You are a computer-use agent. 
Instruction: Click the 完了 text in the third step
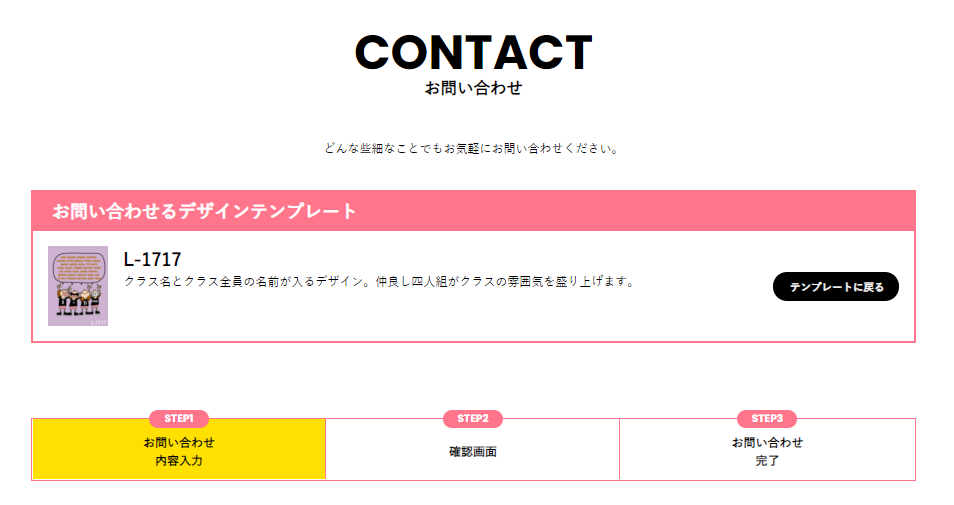point(767,461)
